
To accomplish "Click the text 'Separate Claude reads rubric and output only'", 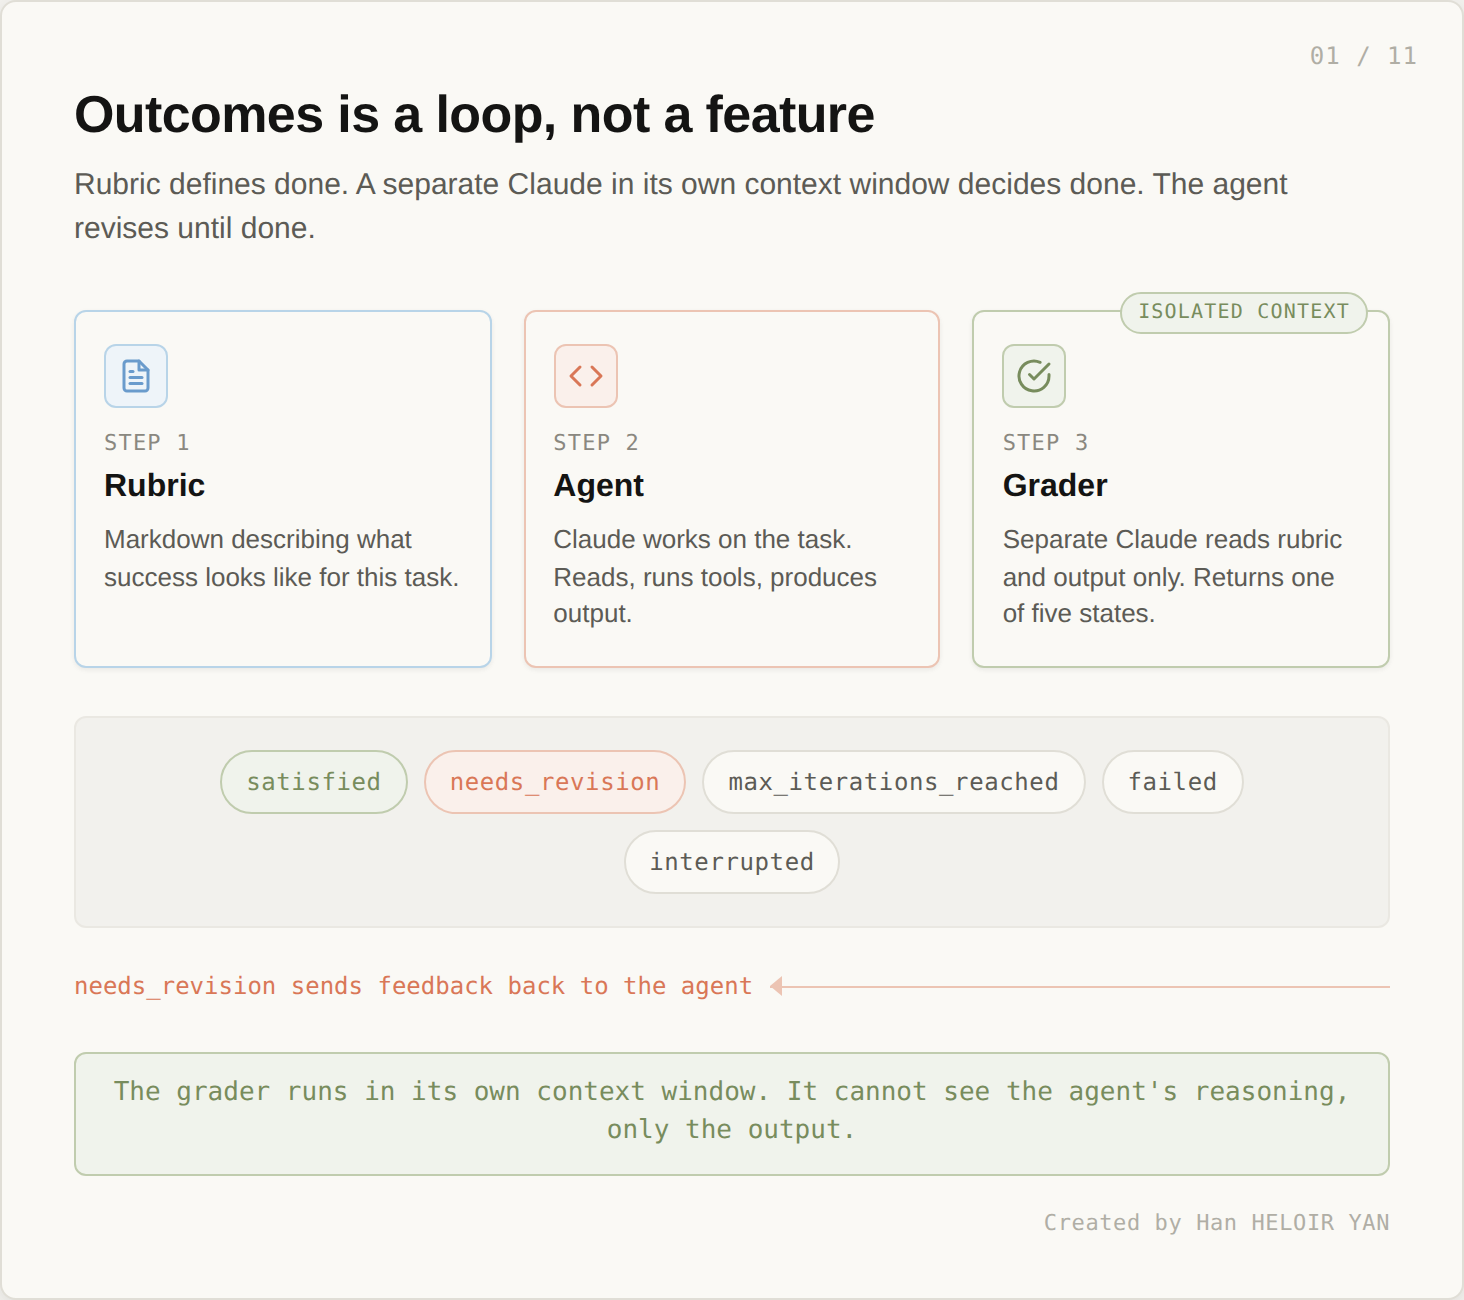I will point(1172,558).
